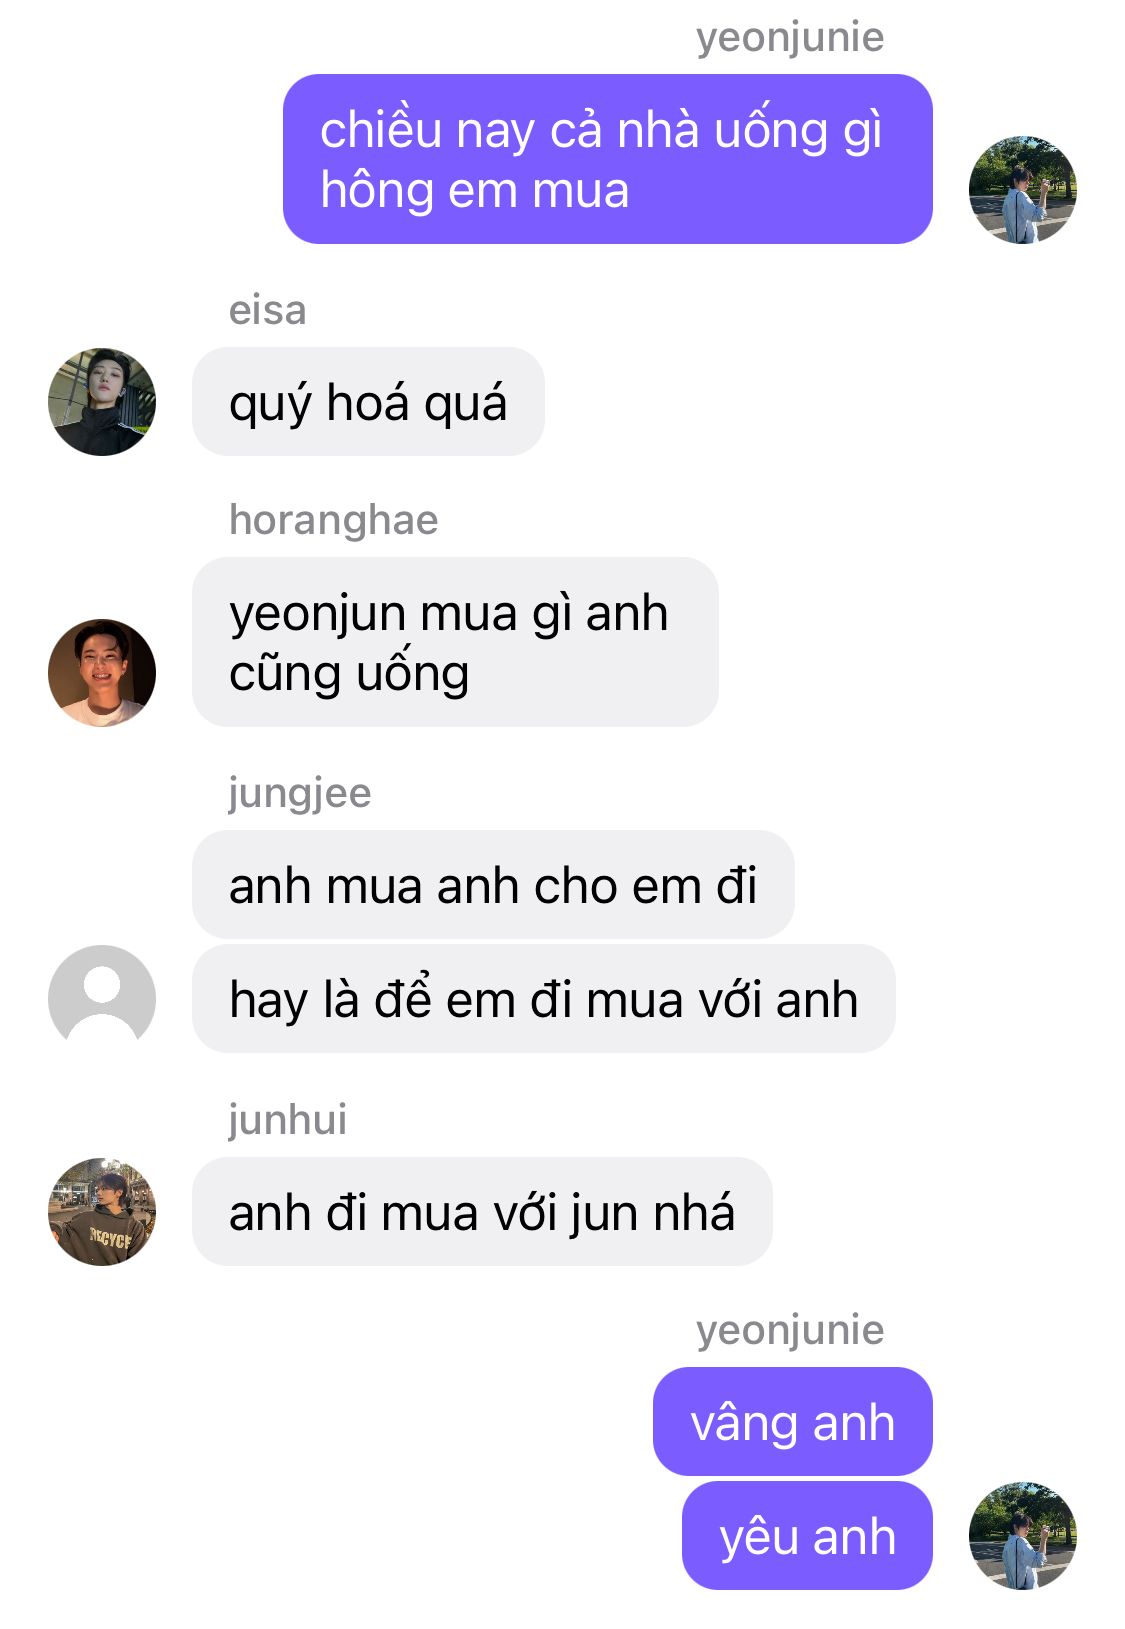Image resolution: width=1125 pixels, height=1629 pixels.
Task: Select the 'vâng anh' purple bubble
Action: [793, 1422]
